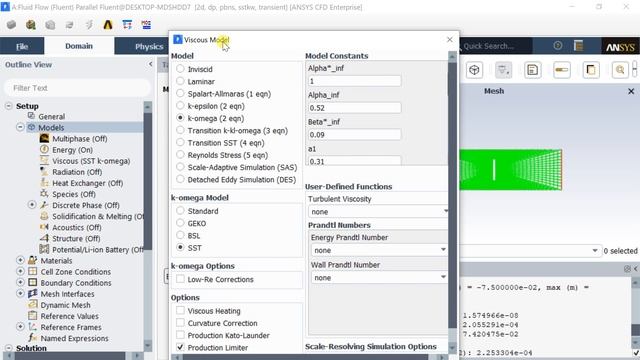Select the Laminar model radio button
Image resolution: width=640 pixels, height=360 pixels.
coord(180,81)
